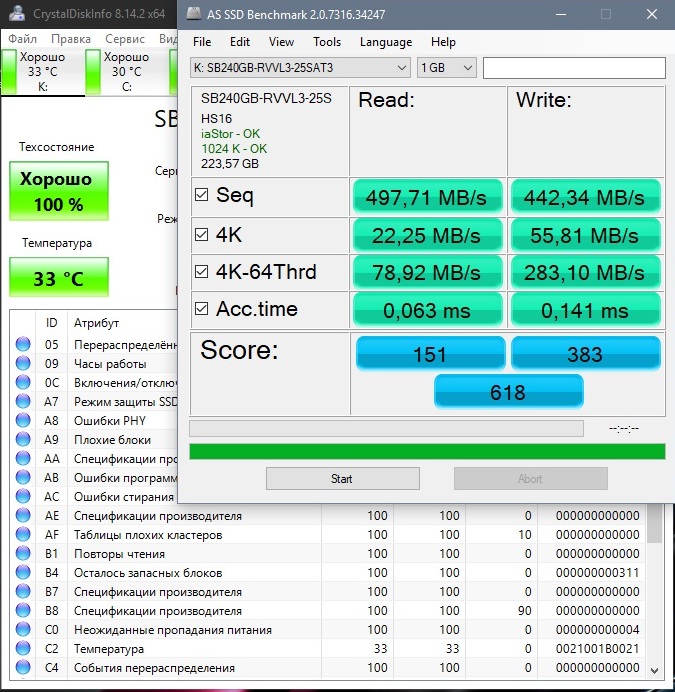675x692 pixels.
Task: Click the status orb for attribute B1
Action: (x=23, y=553)
